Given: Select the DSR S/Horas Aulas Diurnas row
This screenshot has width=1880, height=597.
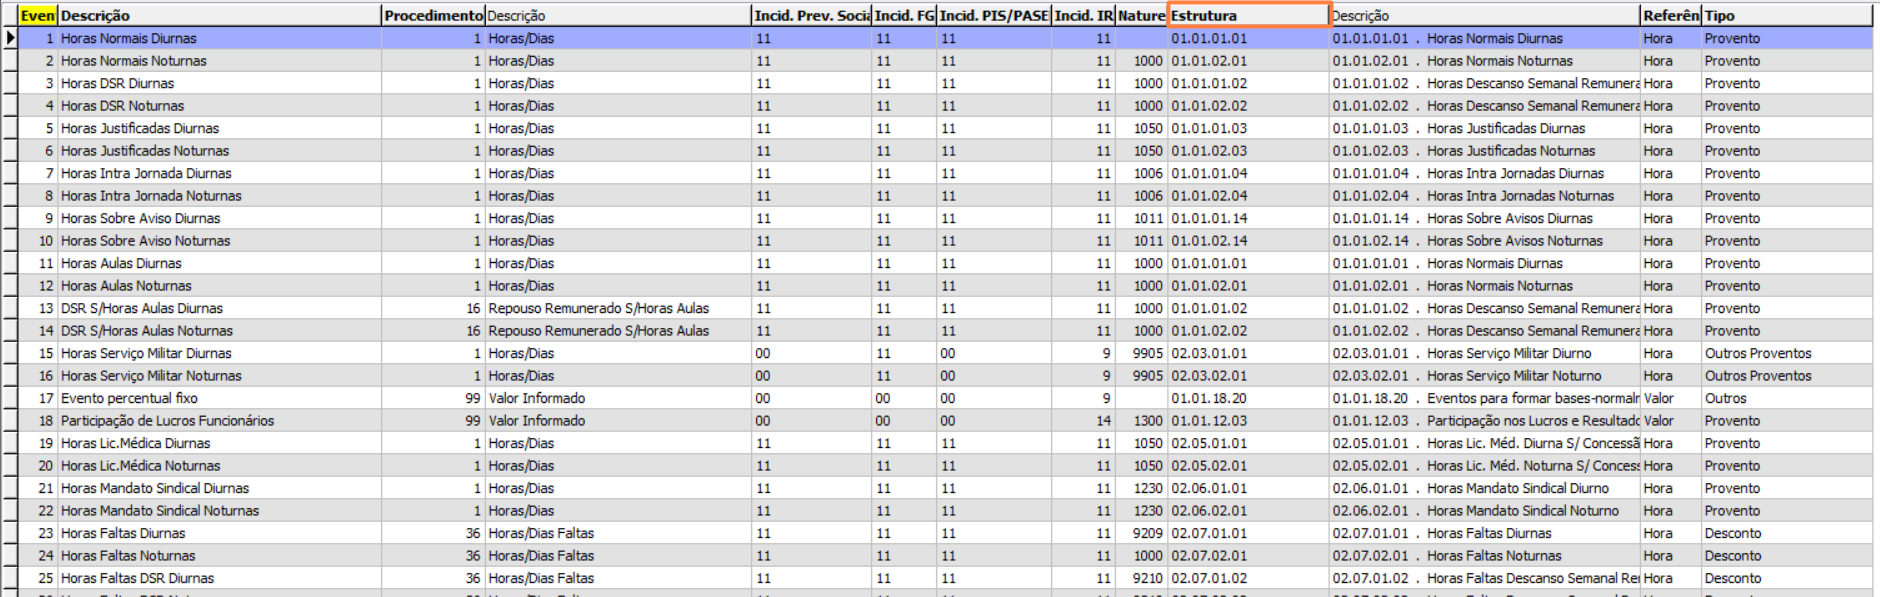Looking at the screenshot, I should 141,308.
